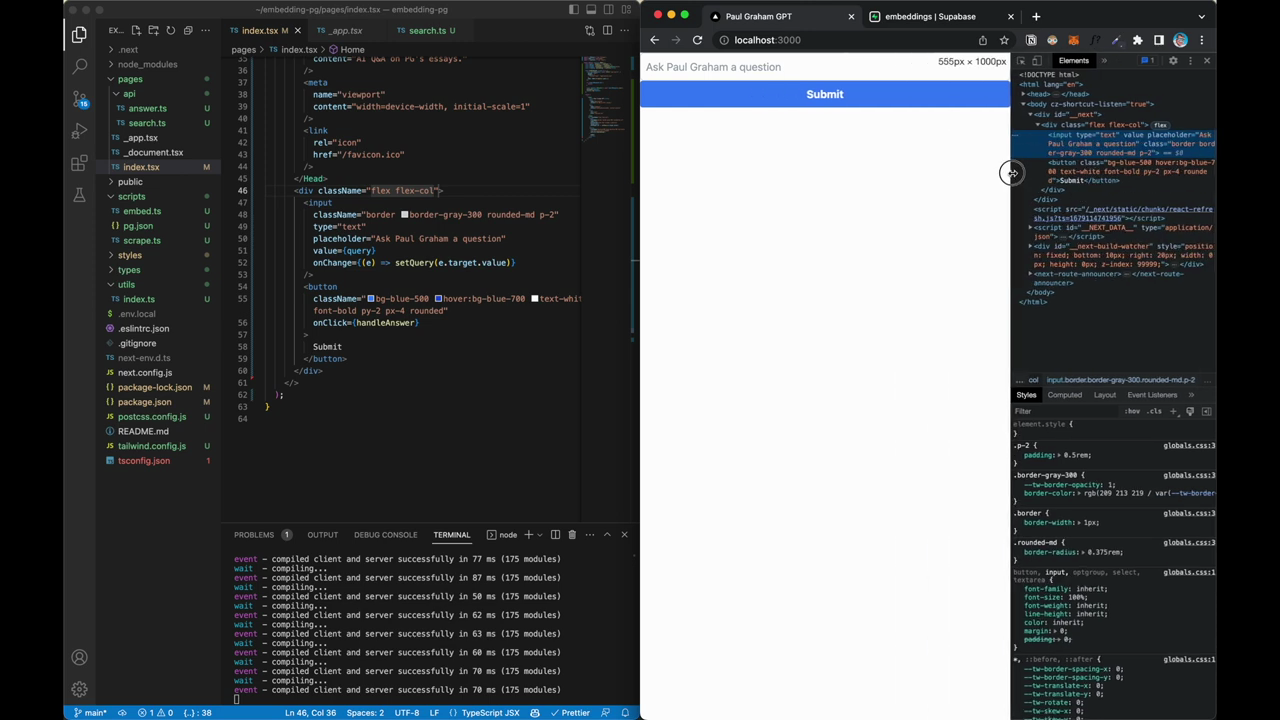Viewport: 1280px width, 720px height.
Task: Collapse the pages folder in Explorer
Action: pyautogui.click(x=130, y=79)
